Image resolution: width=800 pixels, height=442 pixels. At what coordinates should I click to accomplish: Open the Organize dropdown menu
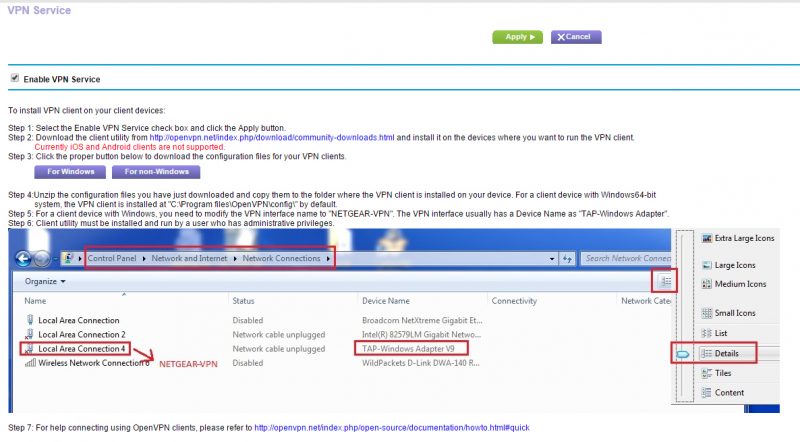tap(45, 282)
